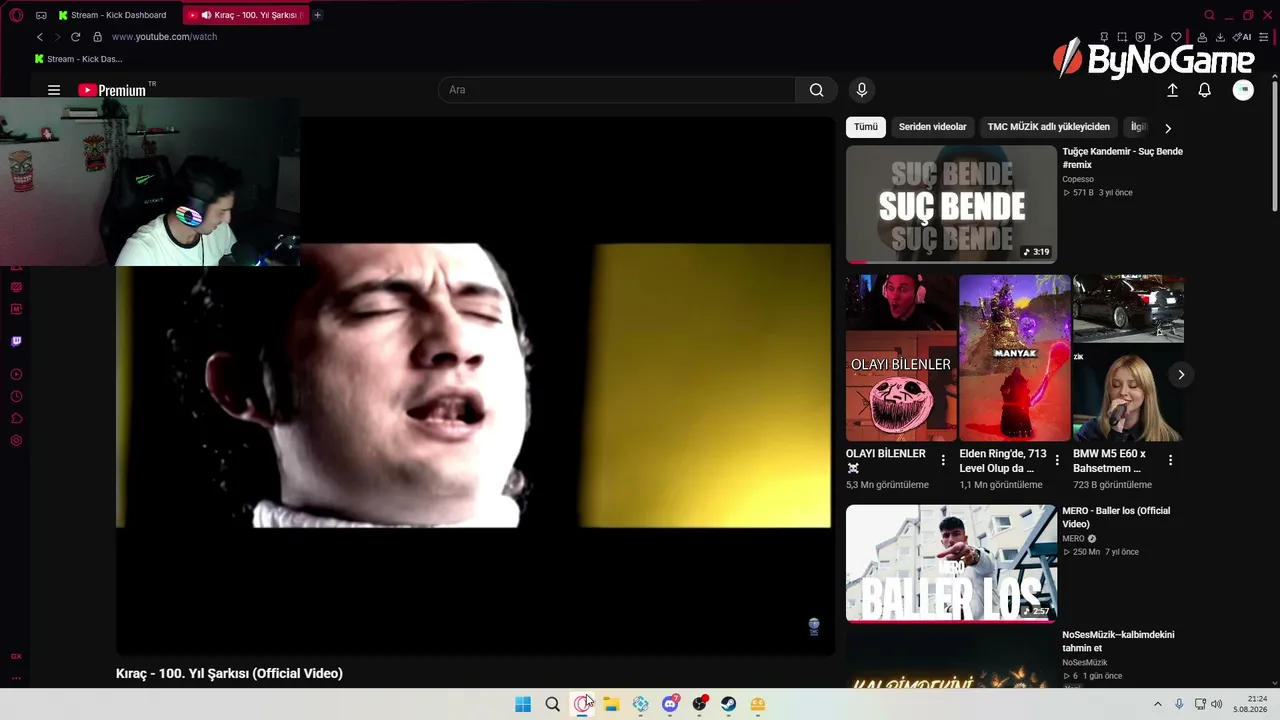1280x720 pixels.
Task: Open Twitch from the Opera sidebar
Action: click(x=16, y=341)
